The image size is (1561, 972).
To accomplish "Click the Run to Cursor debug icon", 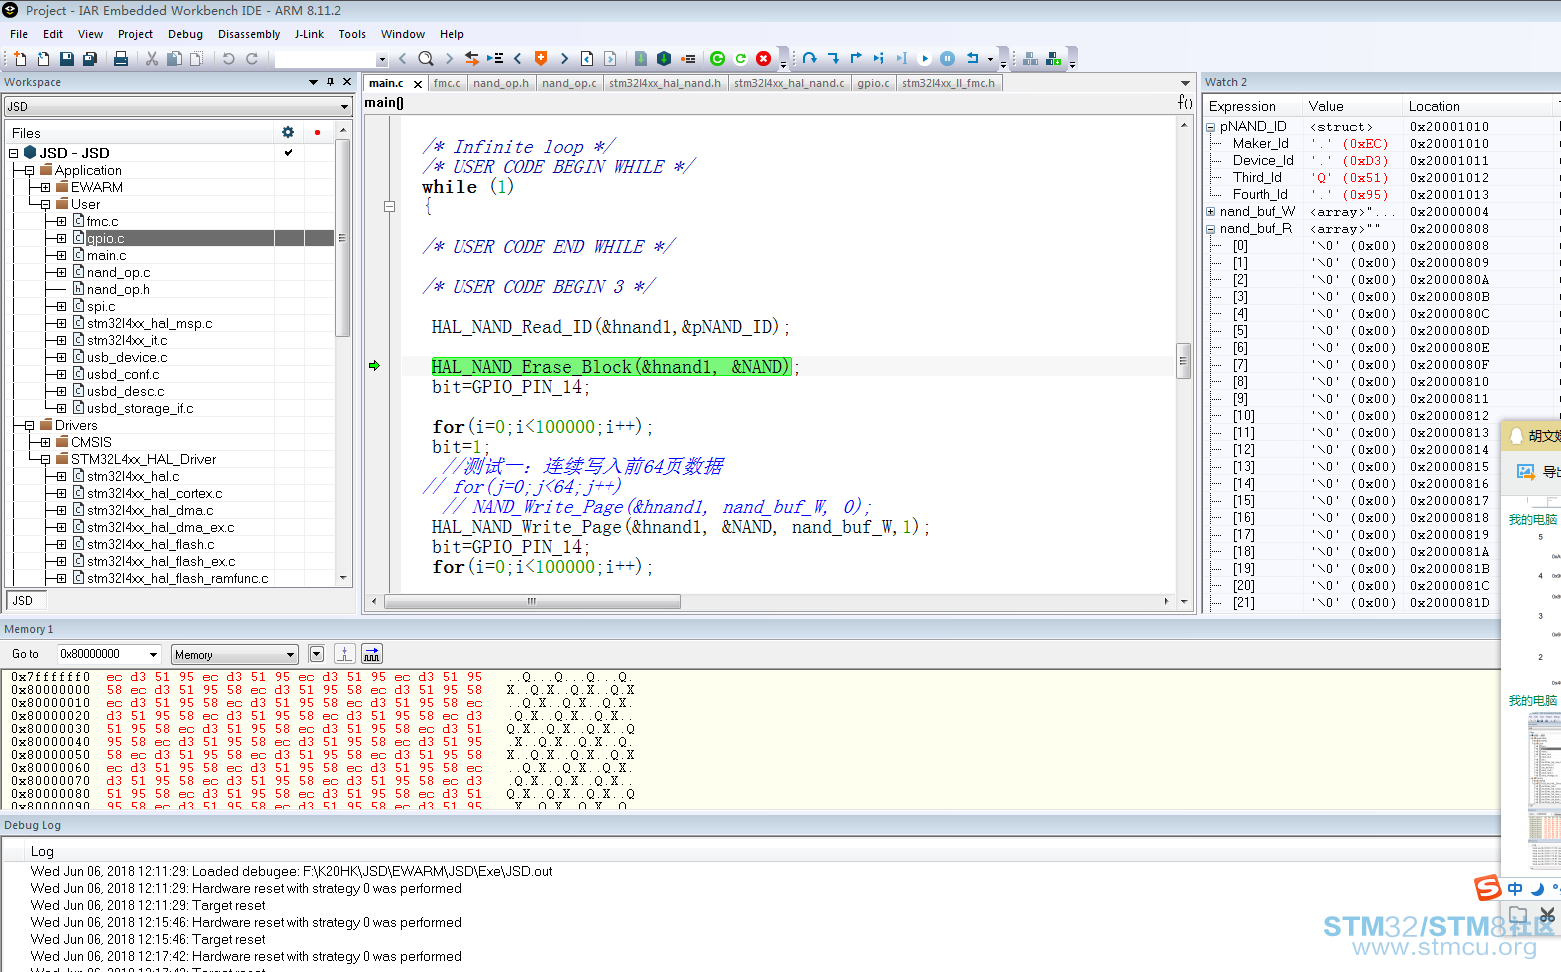I will 901,58.
